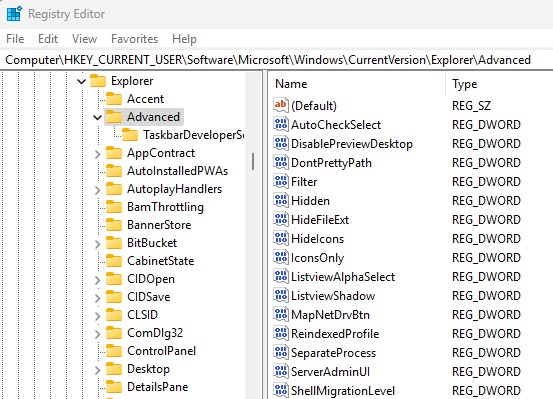Open the File menu
This screenshot has height=399, width=553.
click(15, 38)
